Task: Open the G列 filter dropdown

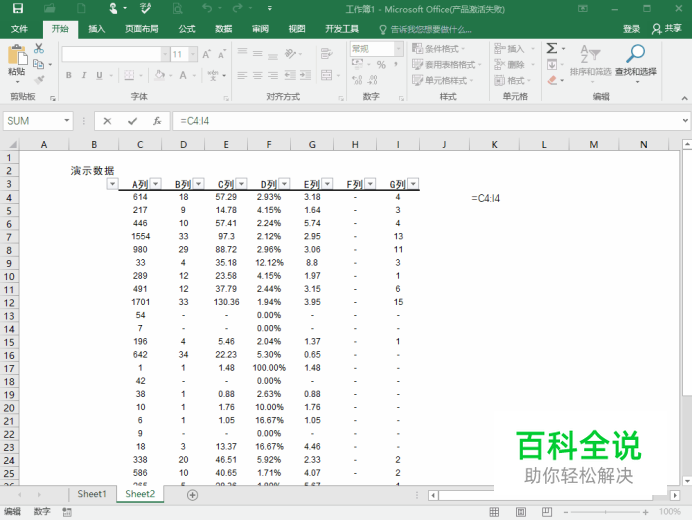Action: coord(414,184)
